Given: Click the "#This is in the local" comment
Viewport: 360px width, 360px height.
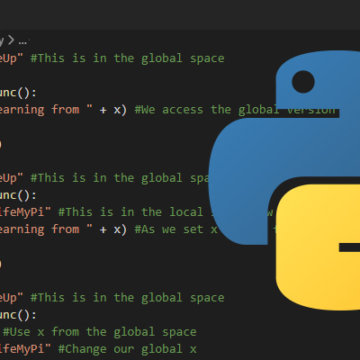Looking at the screenshot, I should (131, 212).
